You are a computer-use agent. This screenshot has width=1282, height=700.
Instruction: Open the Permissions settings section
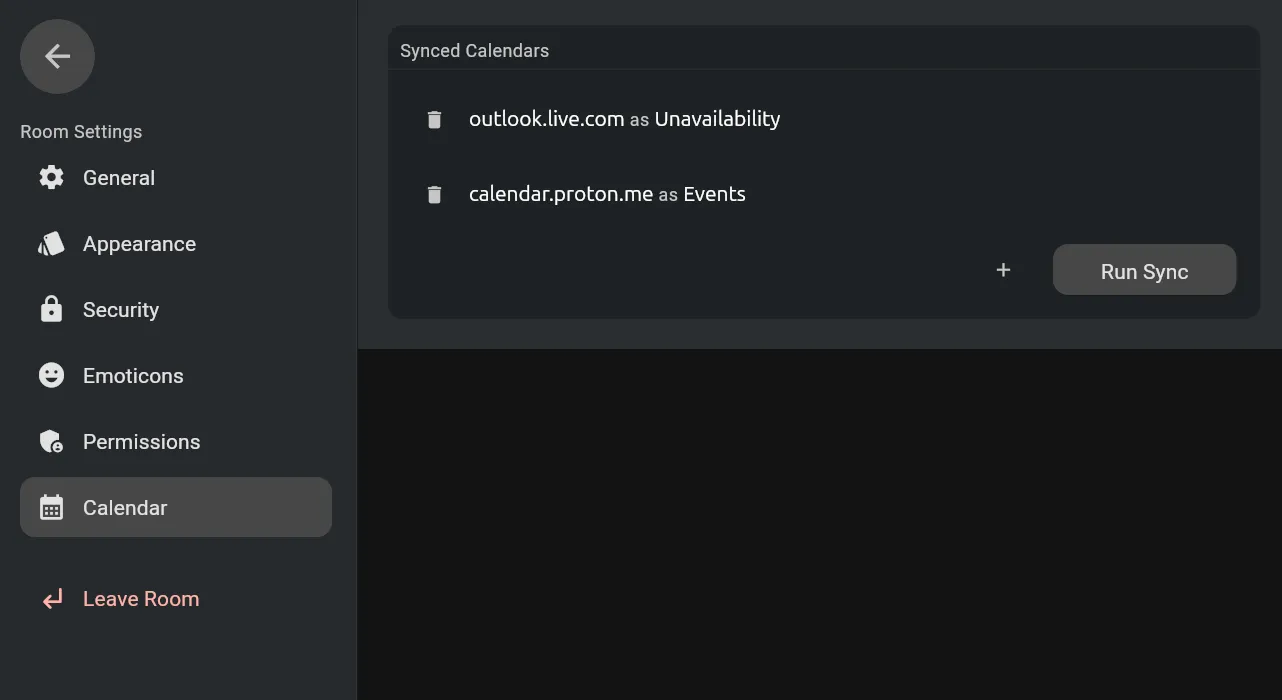coord(141,441)
